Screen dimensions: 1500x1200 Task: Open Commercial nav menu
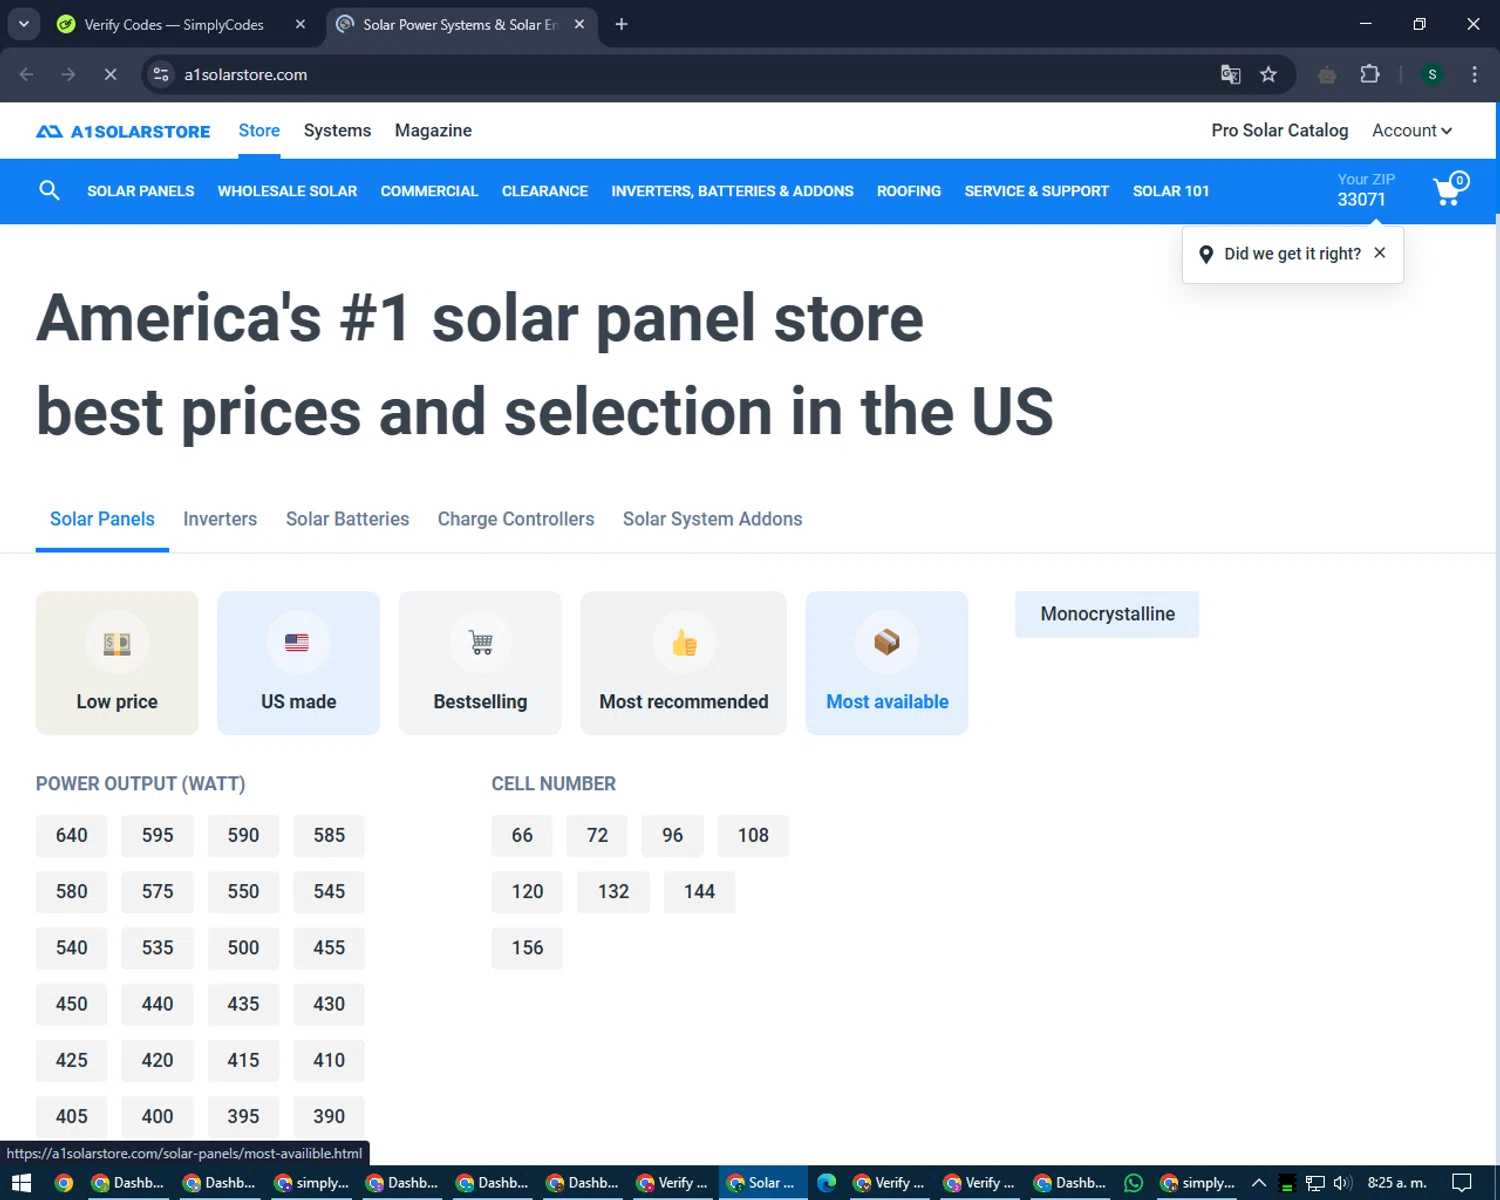pyautogui.click(x=429, y=191)
